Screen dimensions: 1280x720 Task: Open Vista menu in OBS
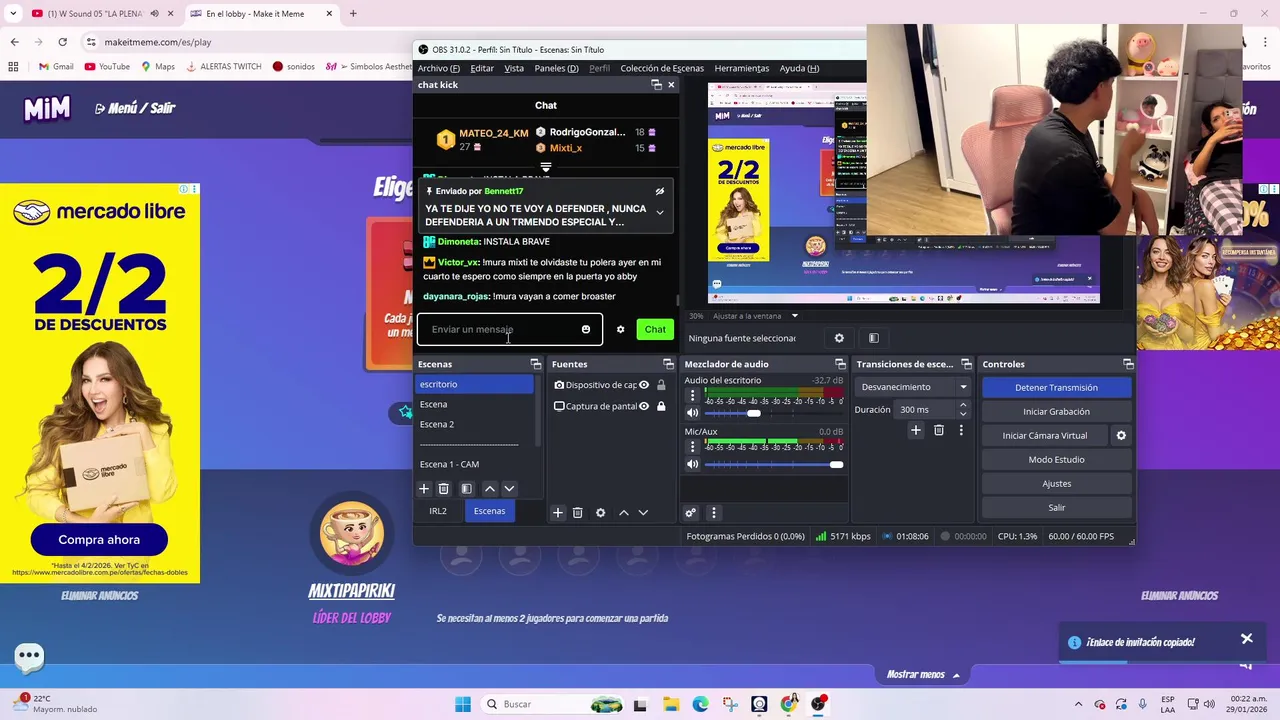coord(514,68)
